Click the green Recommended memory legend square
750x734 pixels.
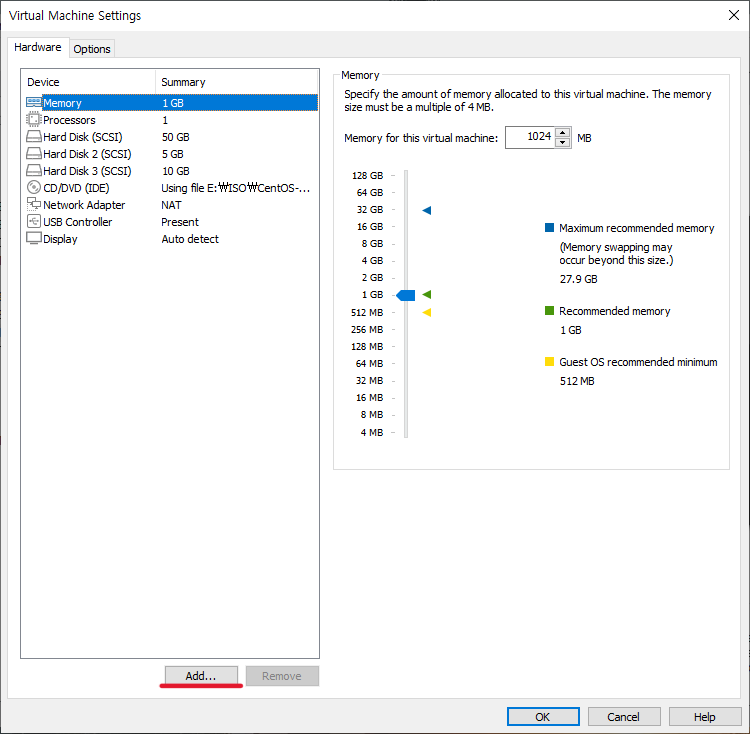coord(549,310)
